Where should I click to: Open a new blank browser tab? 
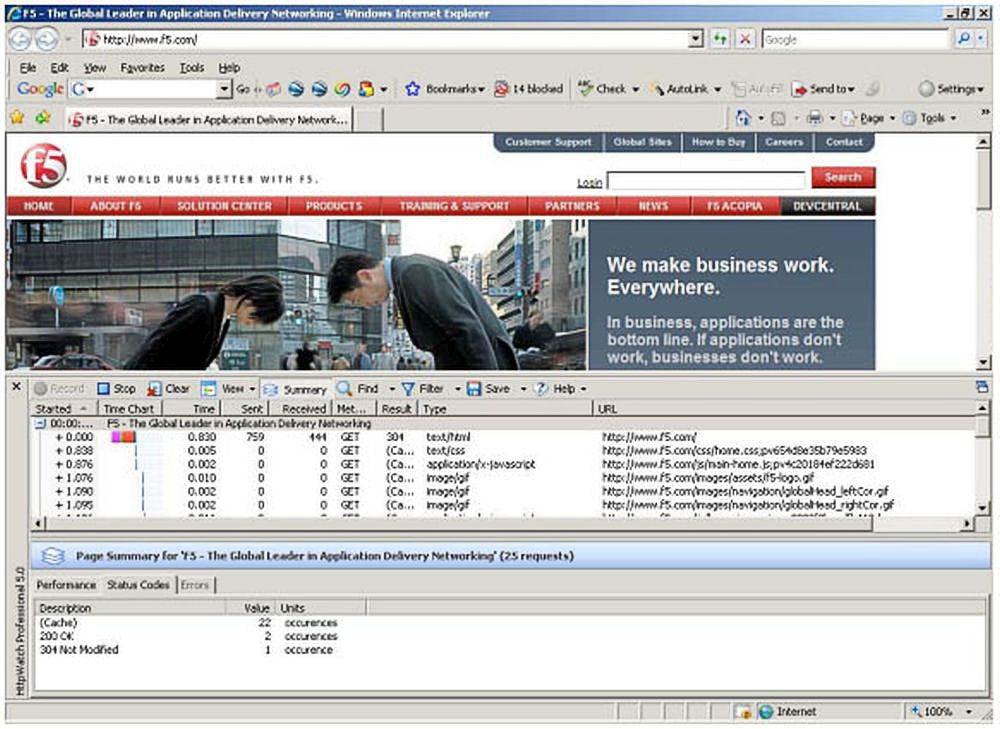368,119
